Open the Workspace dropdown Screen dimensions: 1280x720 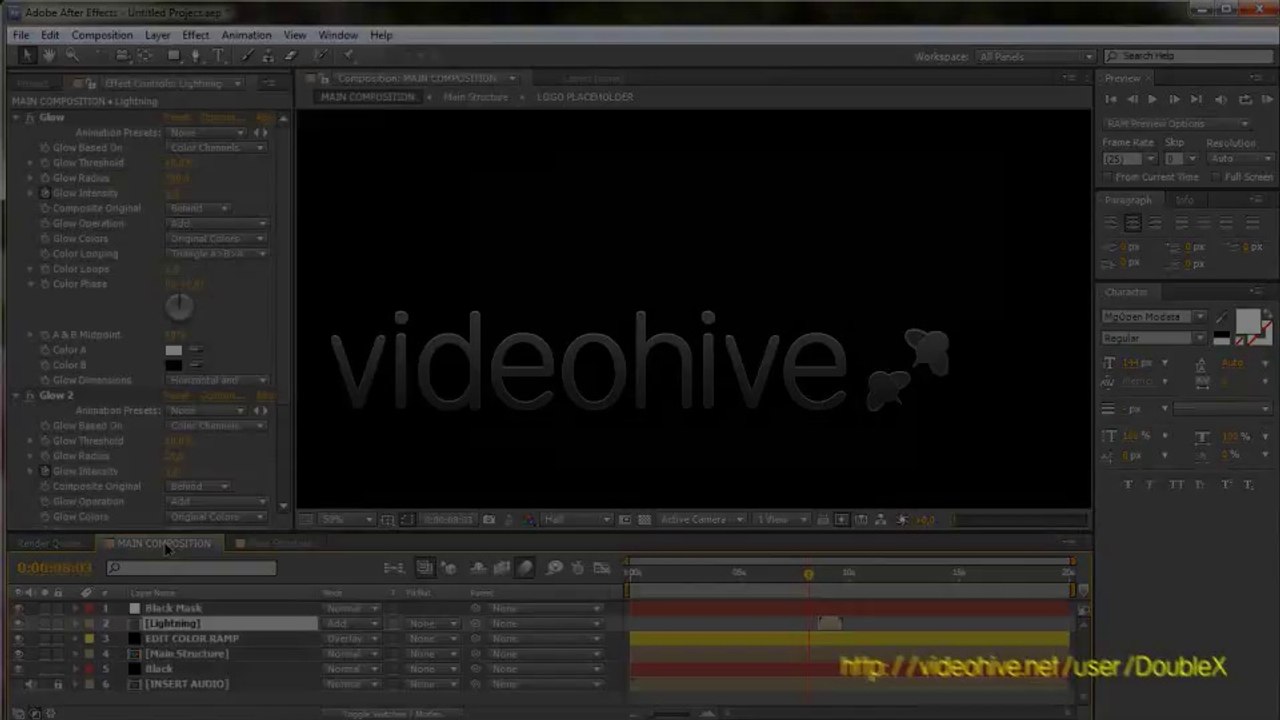pyautogui.click(x=1035, y=57)
